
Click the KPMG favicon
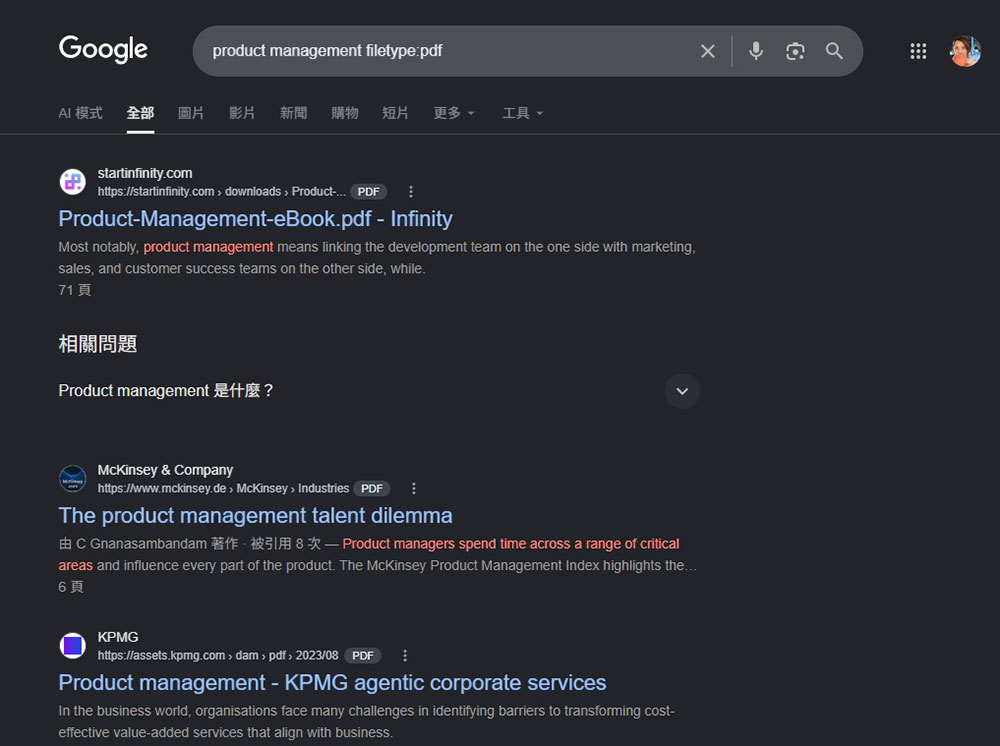point(73,645)
